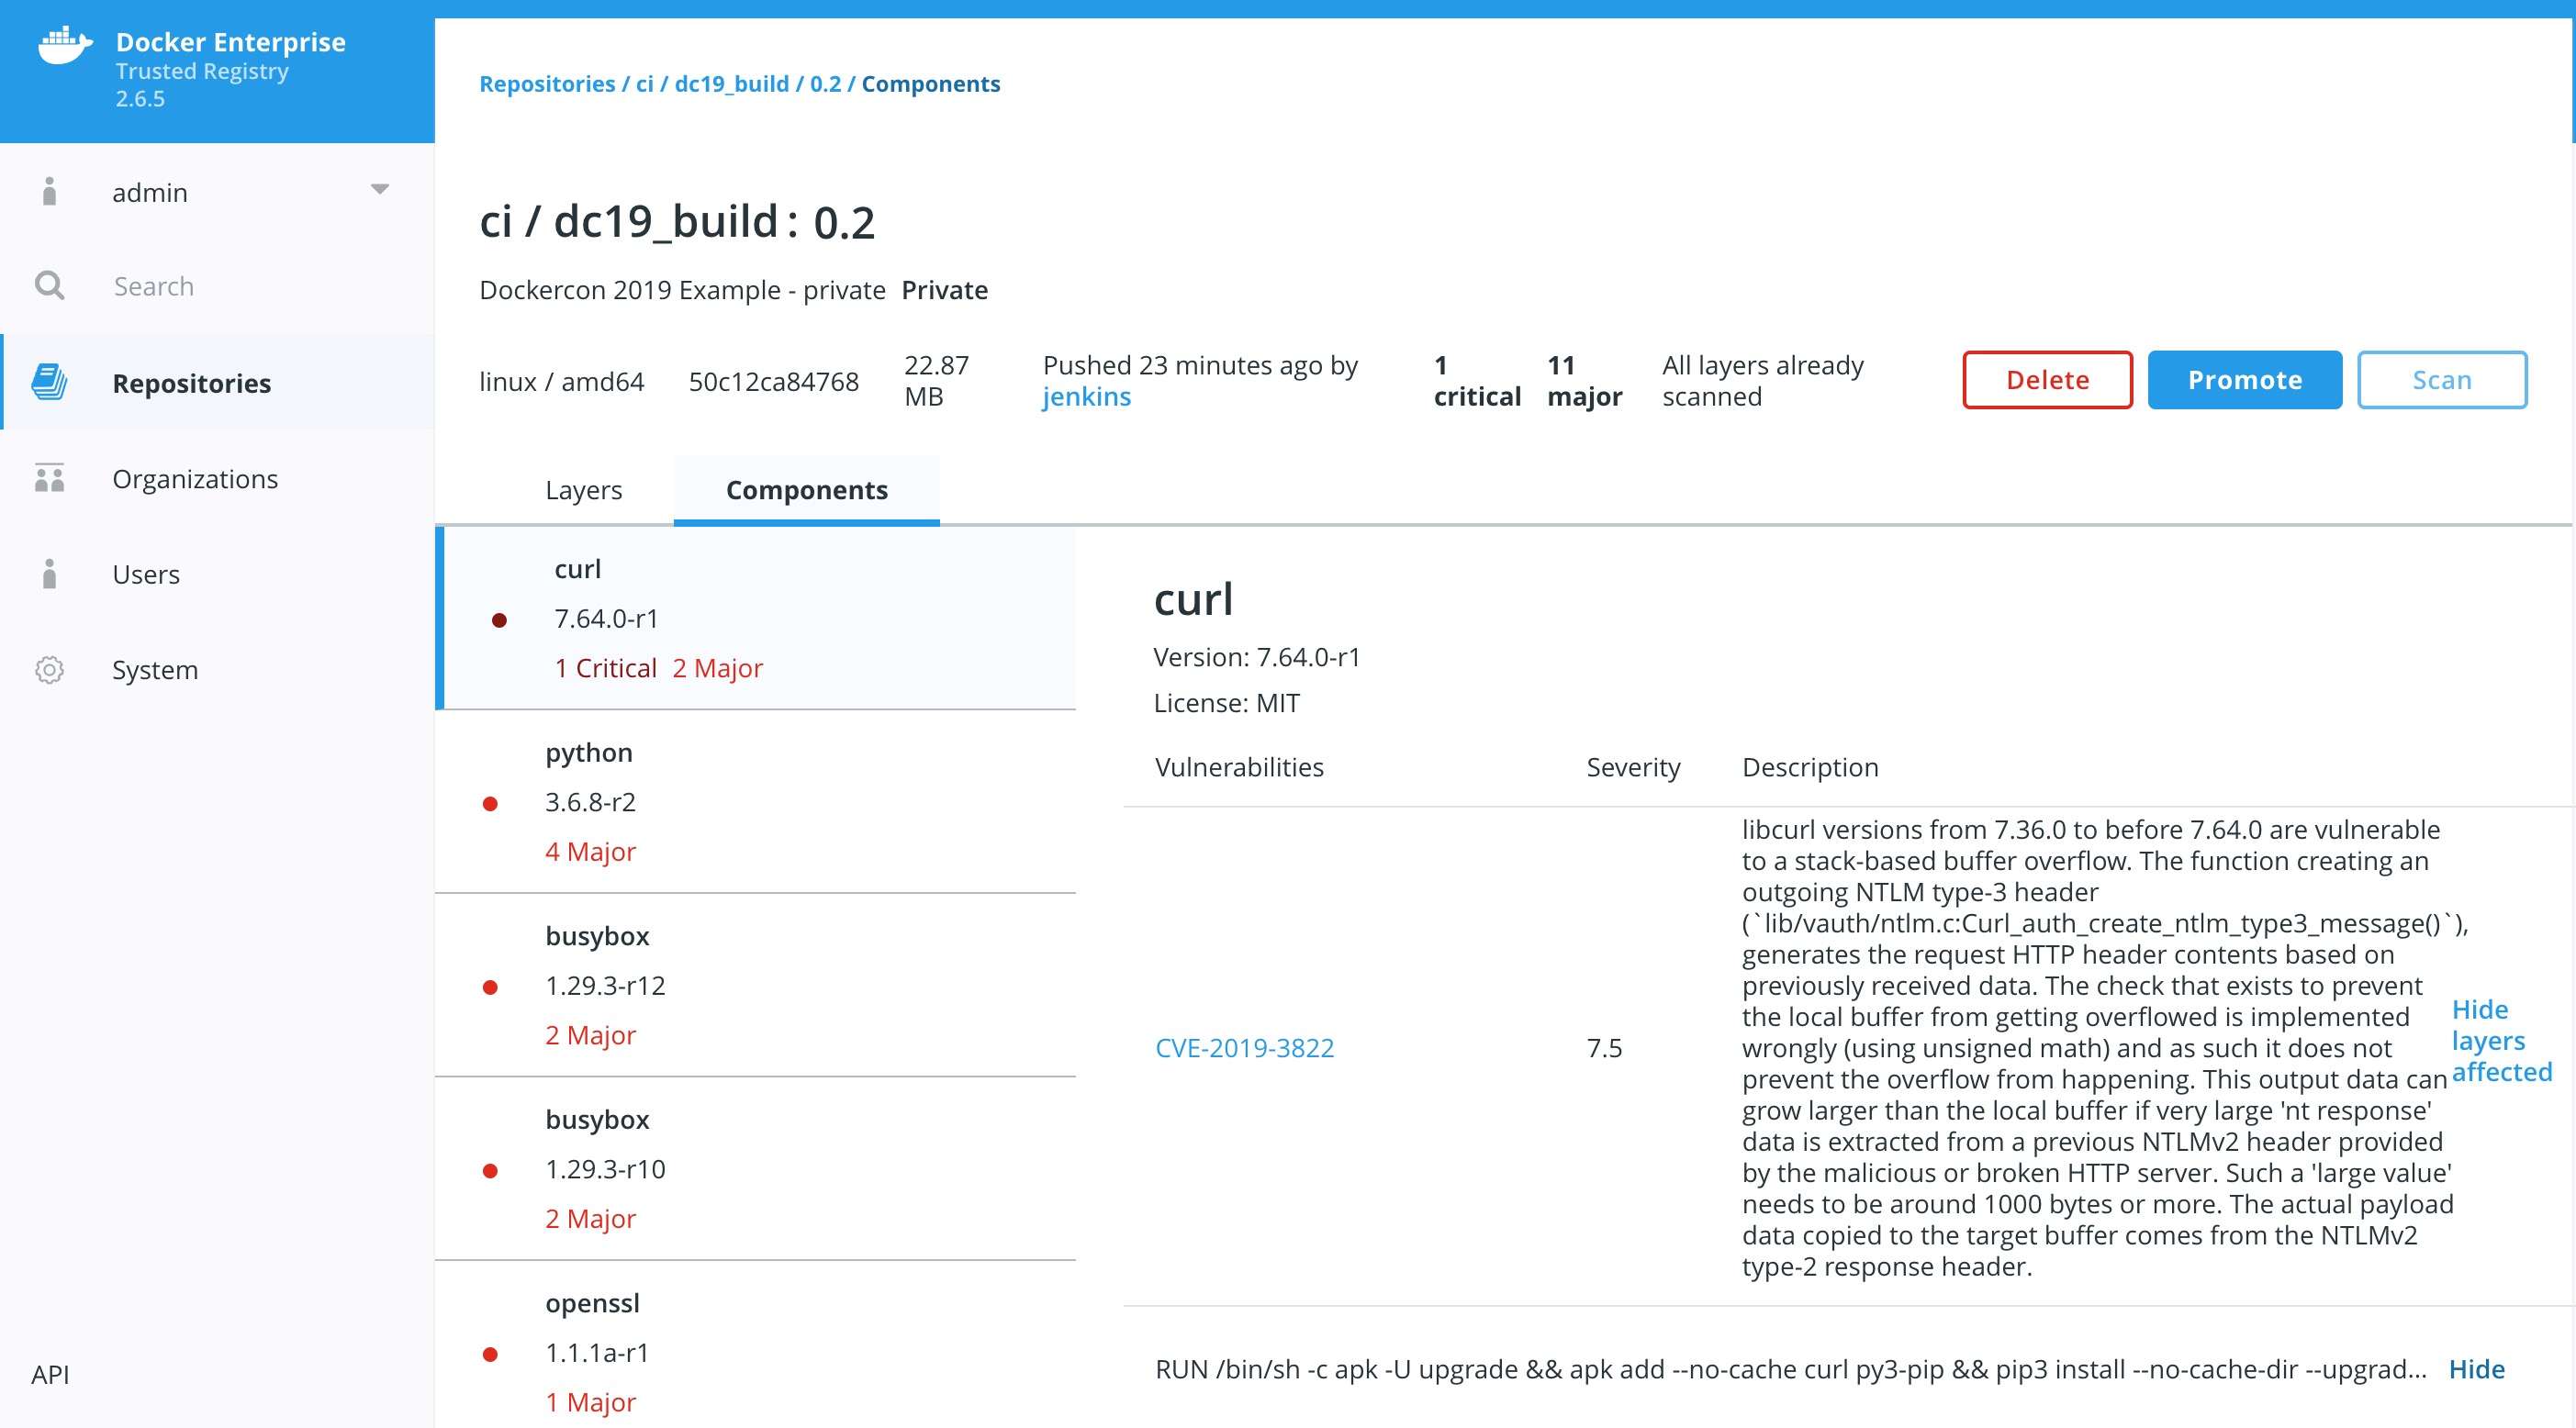This screenshot has height=1428, width=2576.
Task: Click the Organizations people icon
Action: [x=49, y=478]
